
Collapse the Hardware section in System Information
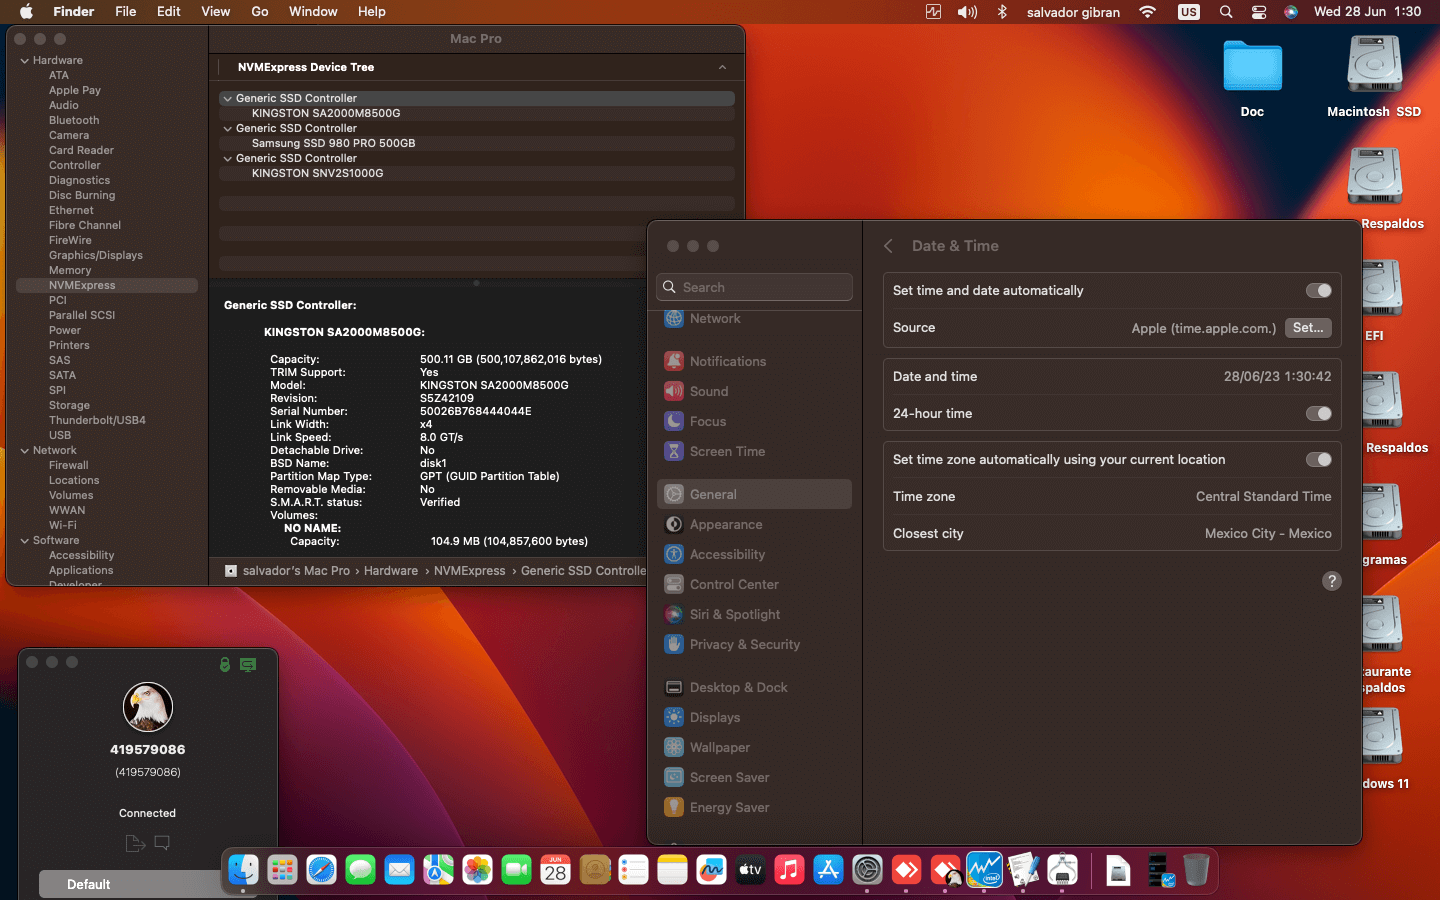point(25,60)
